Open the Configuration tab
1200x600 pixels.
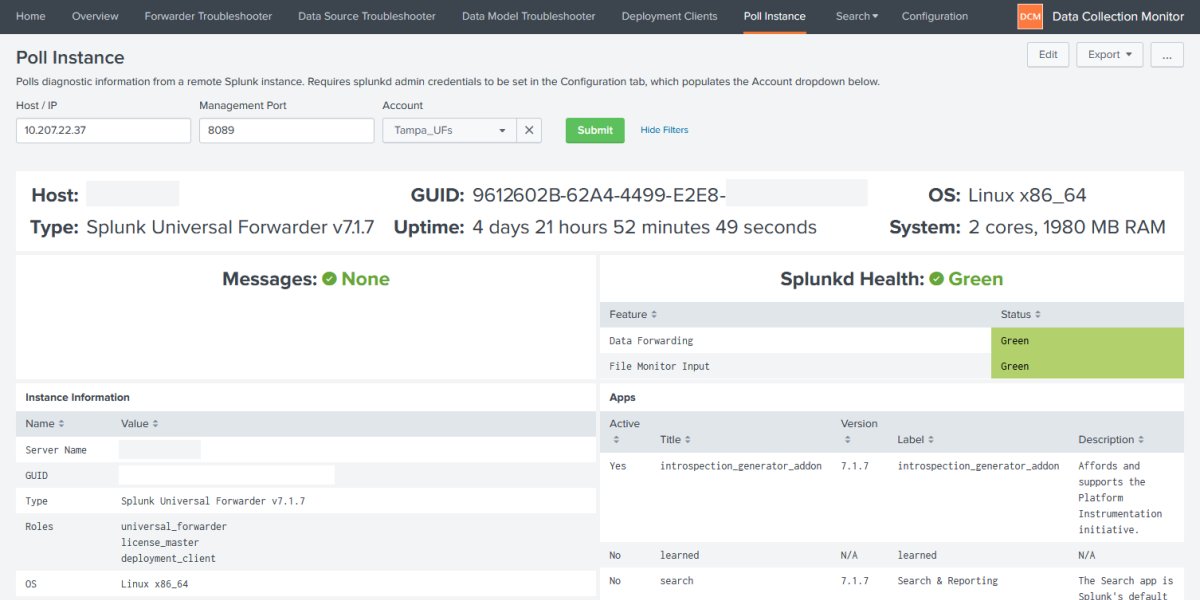(935, 16)
